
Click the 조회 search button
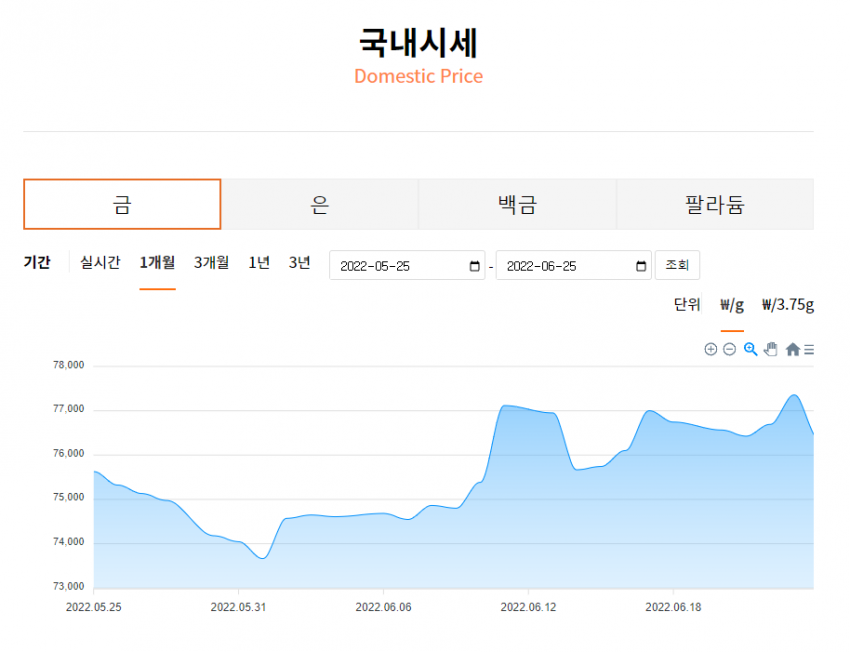677,265
